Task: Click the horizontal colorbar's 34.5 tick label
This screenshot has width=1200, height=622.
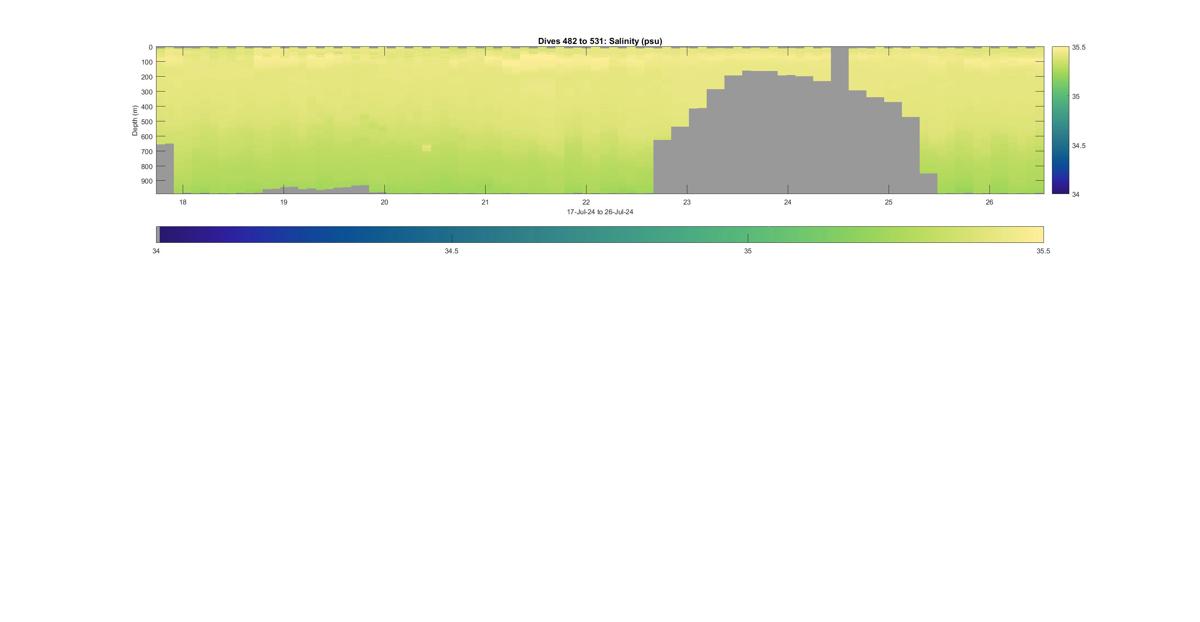Action: click(452, 251)
